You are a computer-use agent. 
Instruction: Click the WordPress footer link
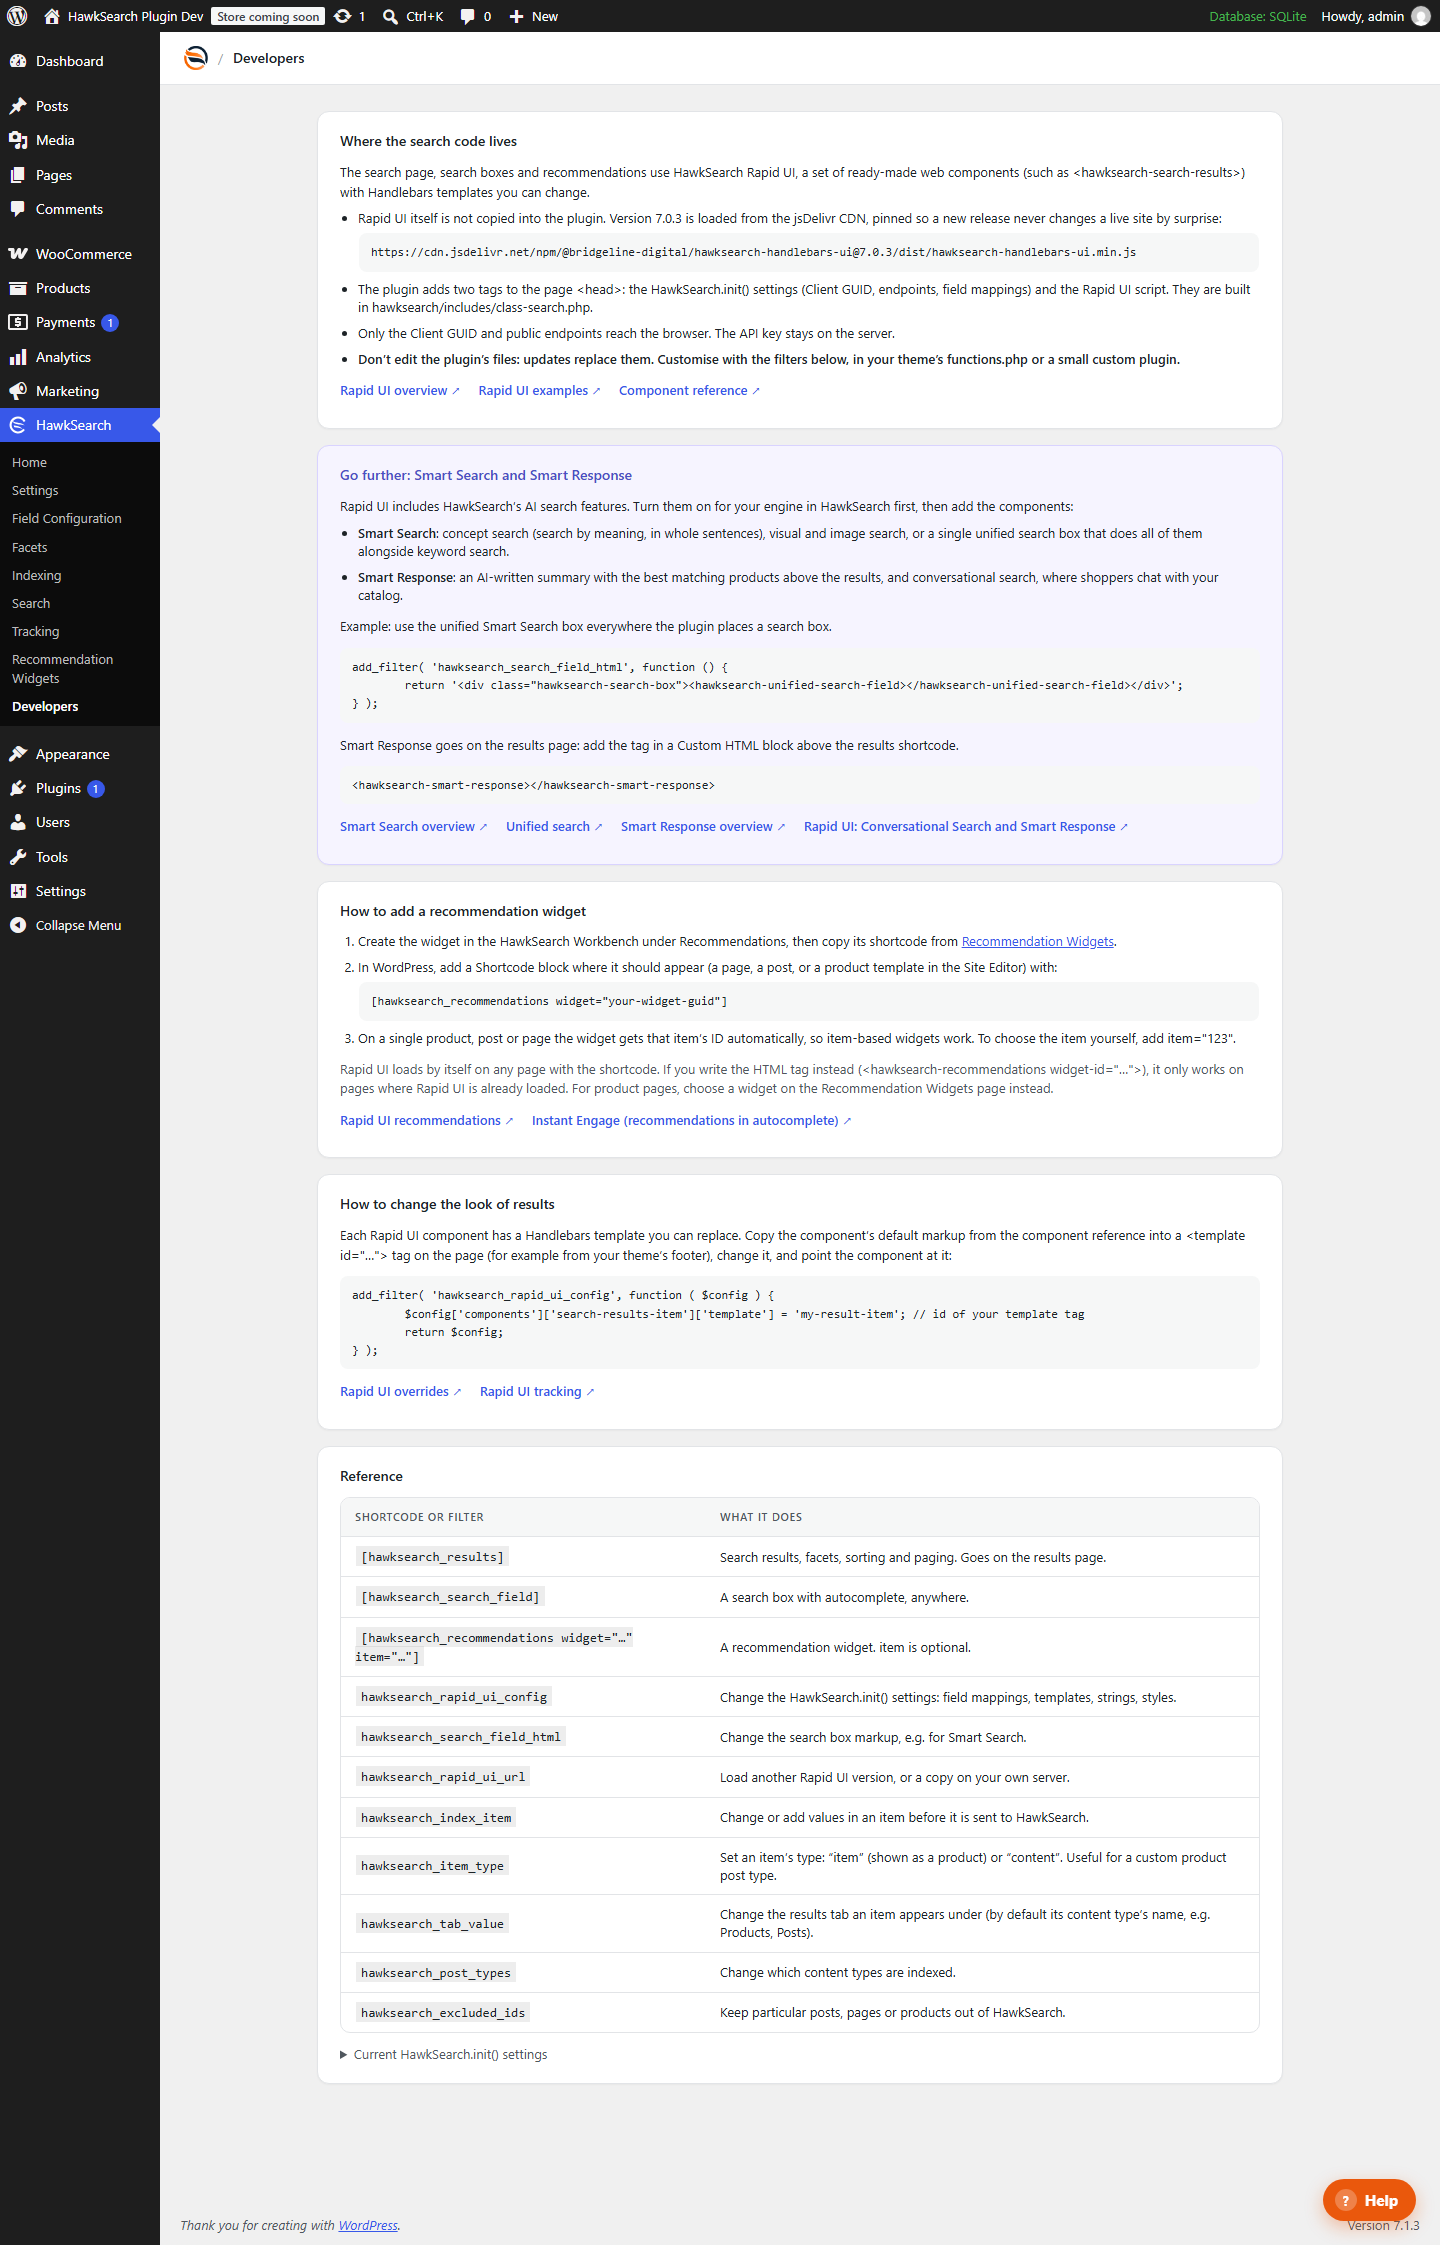pyautogui.click(x=368, y=2225)
